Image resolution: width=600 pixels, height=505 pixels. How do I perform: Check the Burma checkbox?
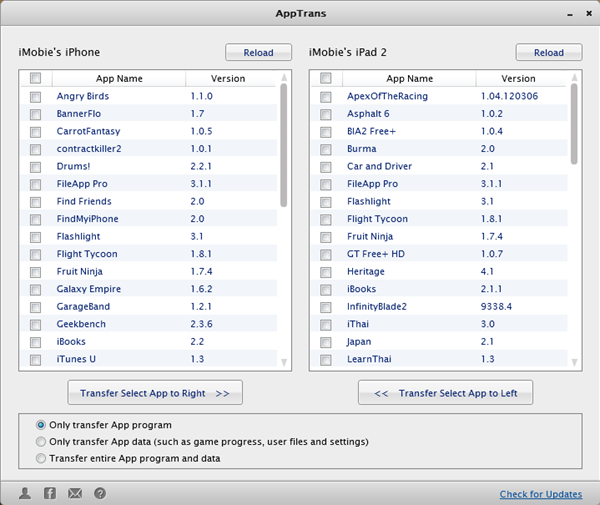click(326, 149)
